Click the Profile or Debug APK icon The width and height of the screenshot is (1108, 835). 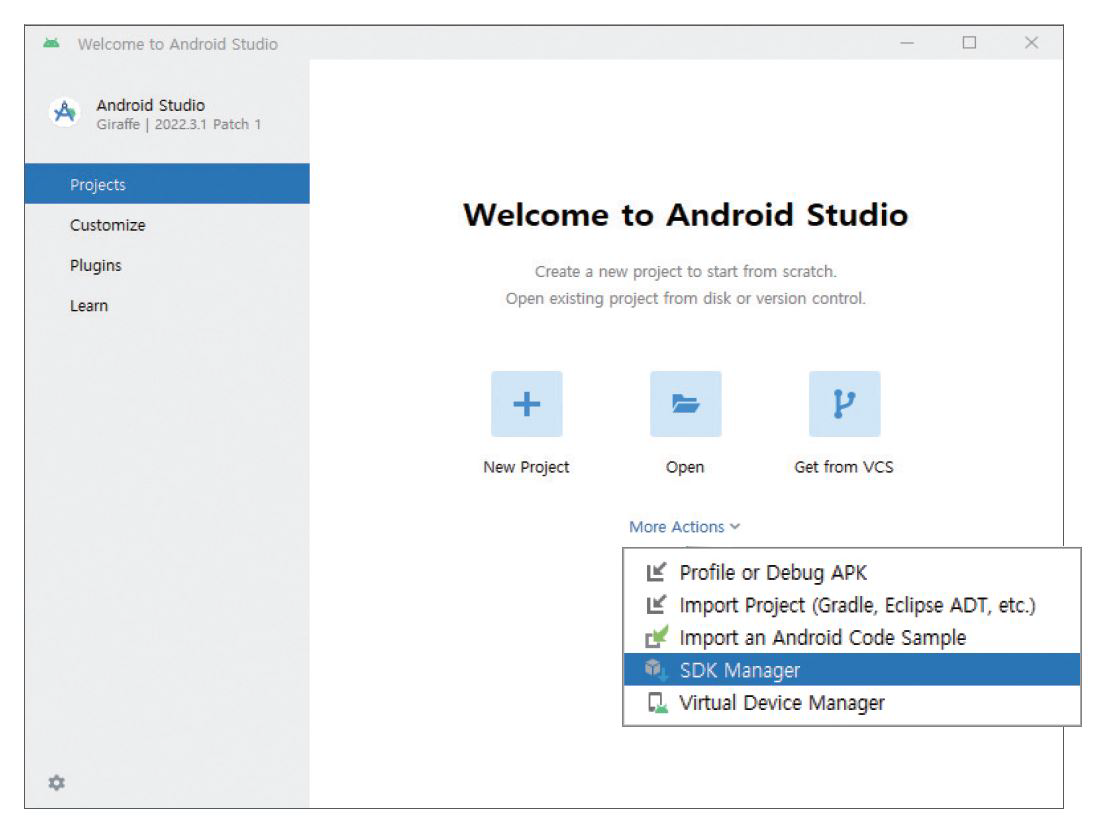click(x=656, y=572)
